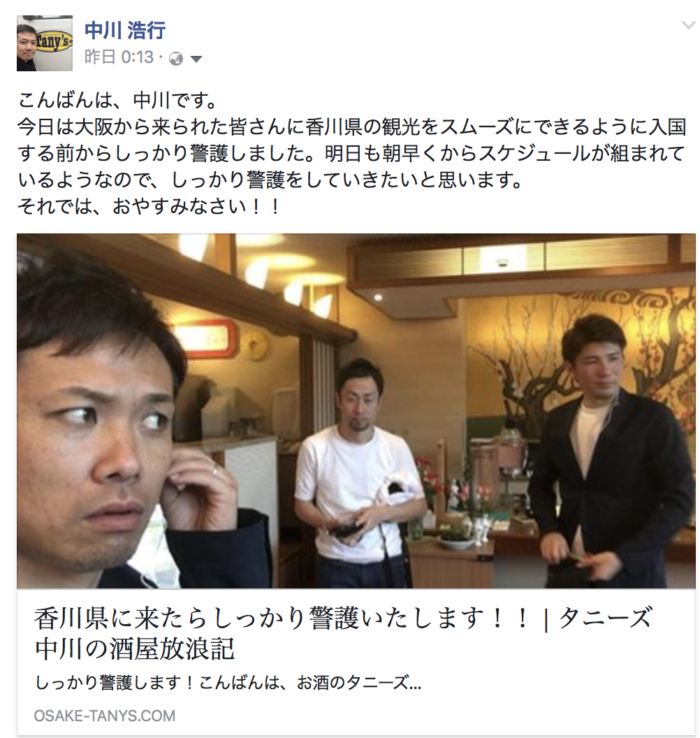Expand the privacy audience dropdown arrow
Image resolution: width=700 pixels, height=738 pixels.
[x=196, y=59]
